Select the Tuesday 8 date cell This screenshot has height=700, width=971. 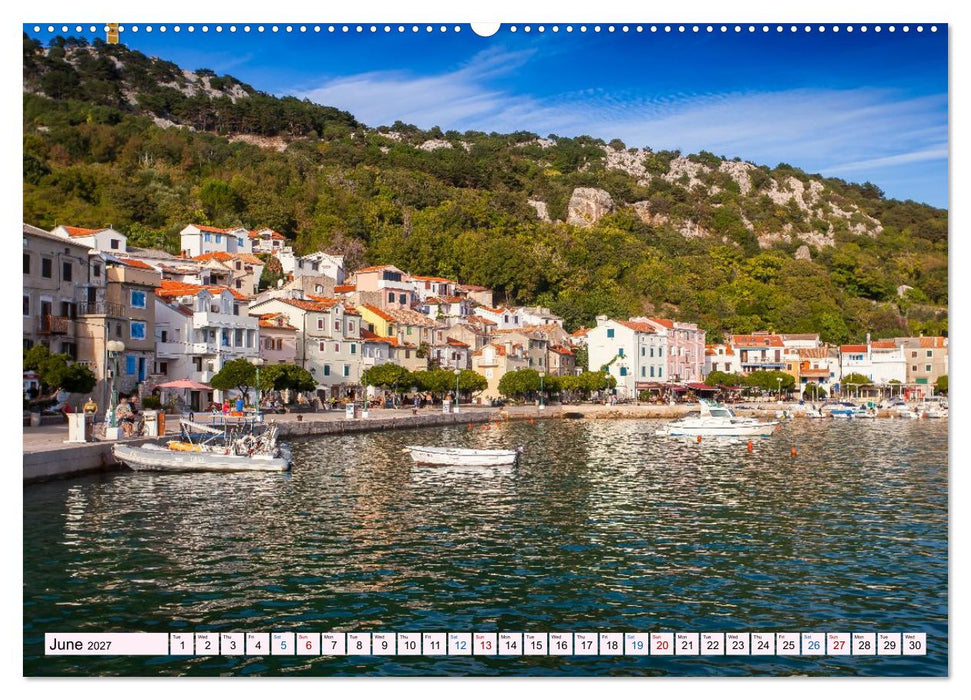click(359, 644)
